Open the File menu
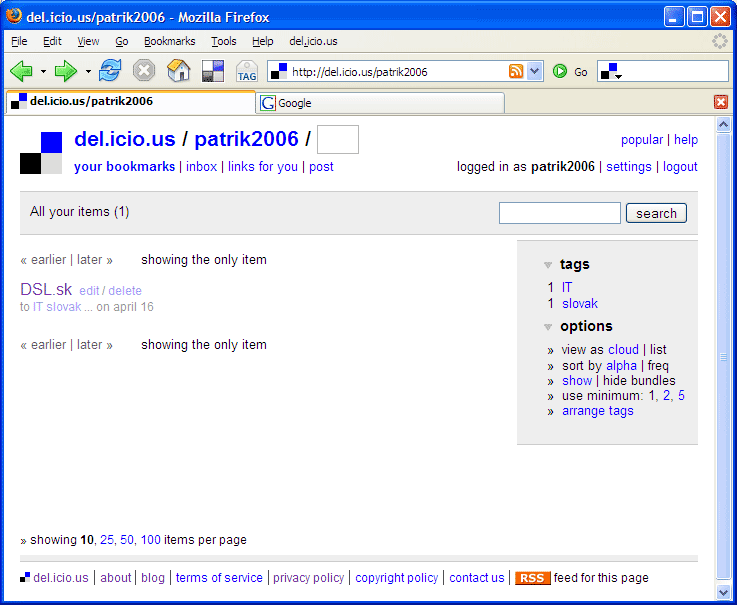Viewport: 737px width, 605px height. coord(19,41)
